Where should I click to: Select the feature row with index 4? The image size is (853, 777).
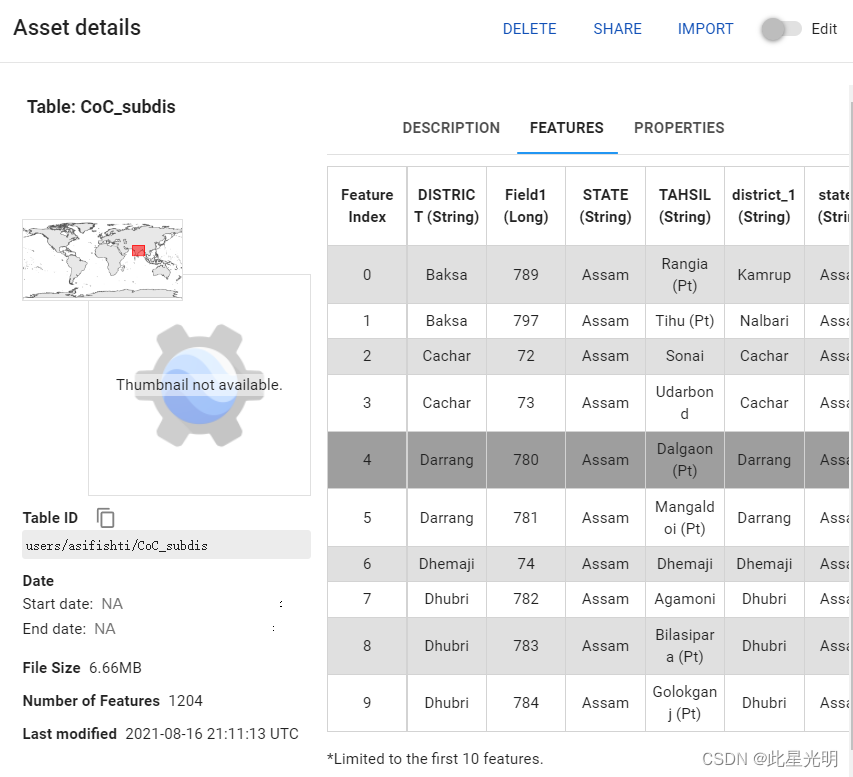367,460
